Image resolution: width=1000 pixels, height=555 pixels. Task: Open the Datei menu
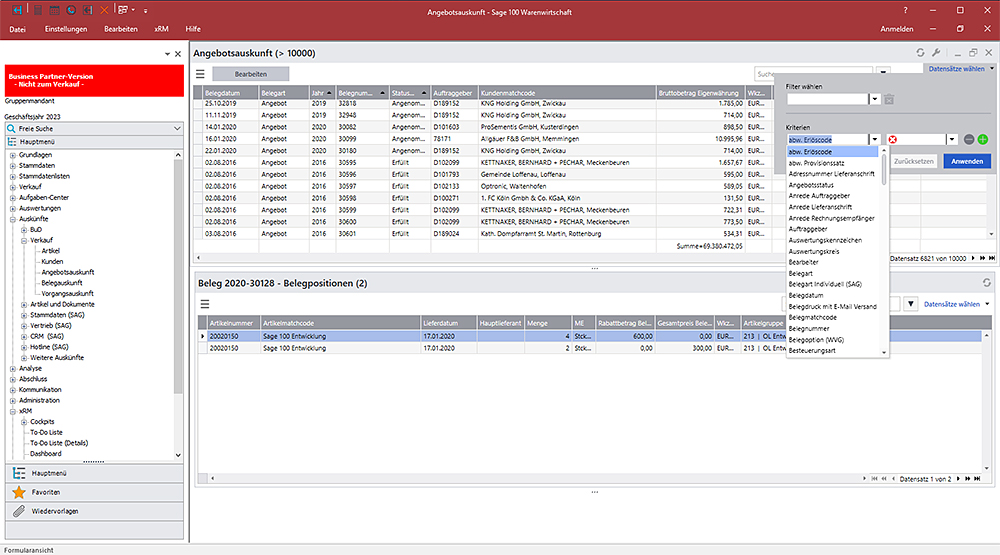(x=18, y=29)
